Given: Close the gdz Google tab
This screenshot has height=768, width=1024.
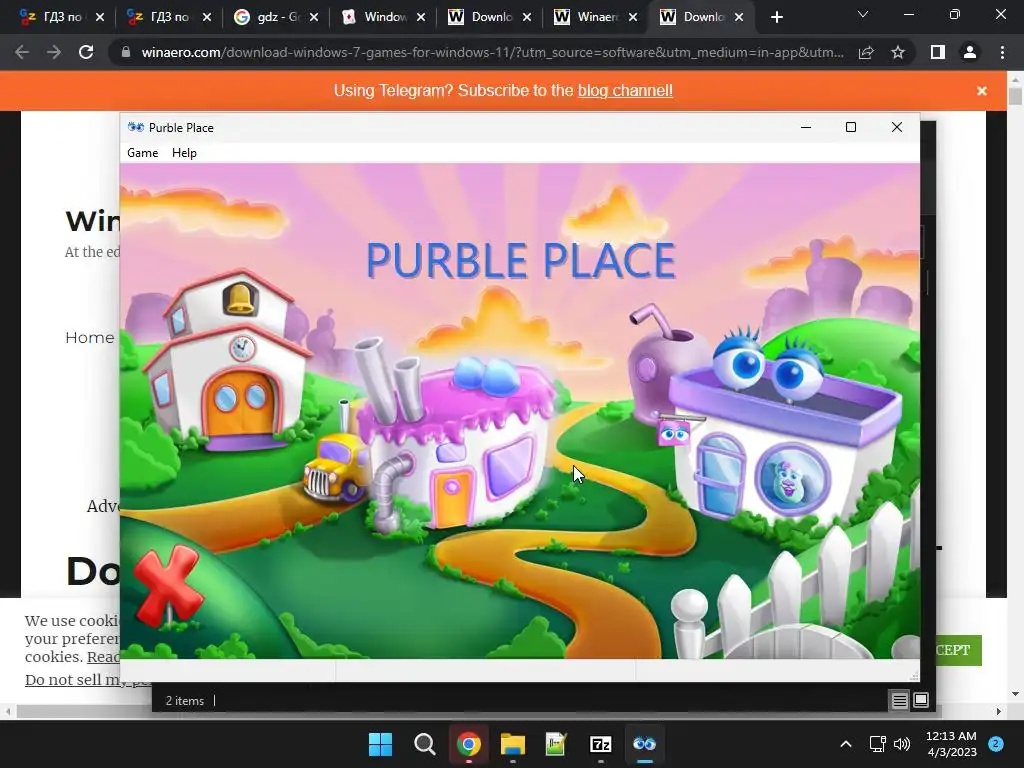Looking at the screenshot, I should [x=314, y=17].
